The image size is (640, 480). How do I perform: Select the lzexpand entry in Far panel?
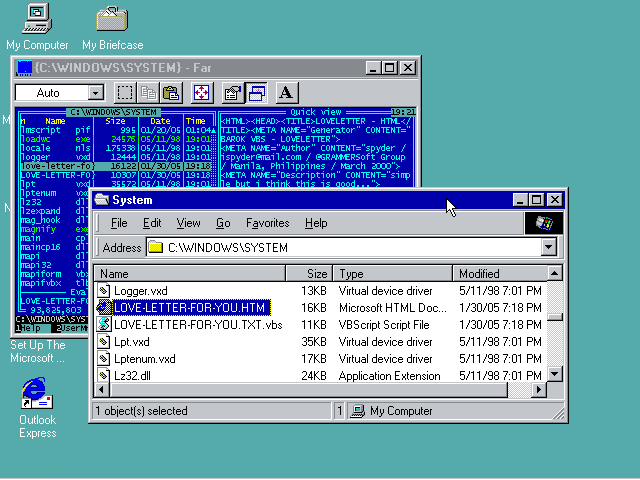(55, 211)
